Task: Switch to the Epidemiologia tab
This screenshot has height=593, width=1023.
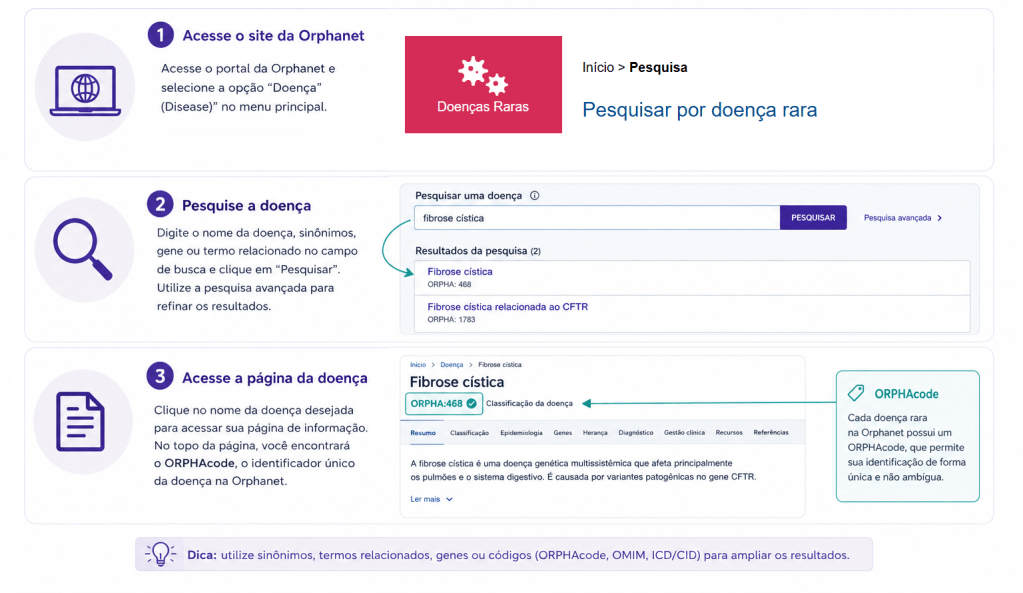Action: pos(521,433)
